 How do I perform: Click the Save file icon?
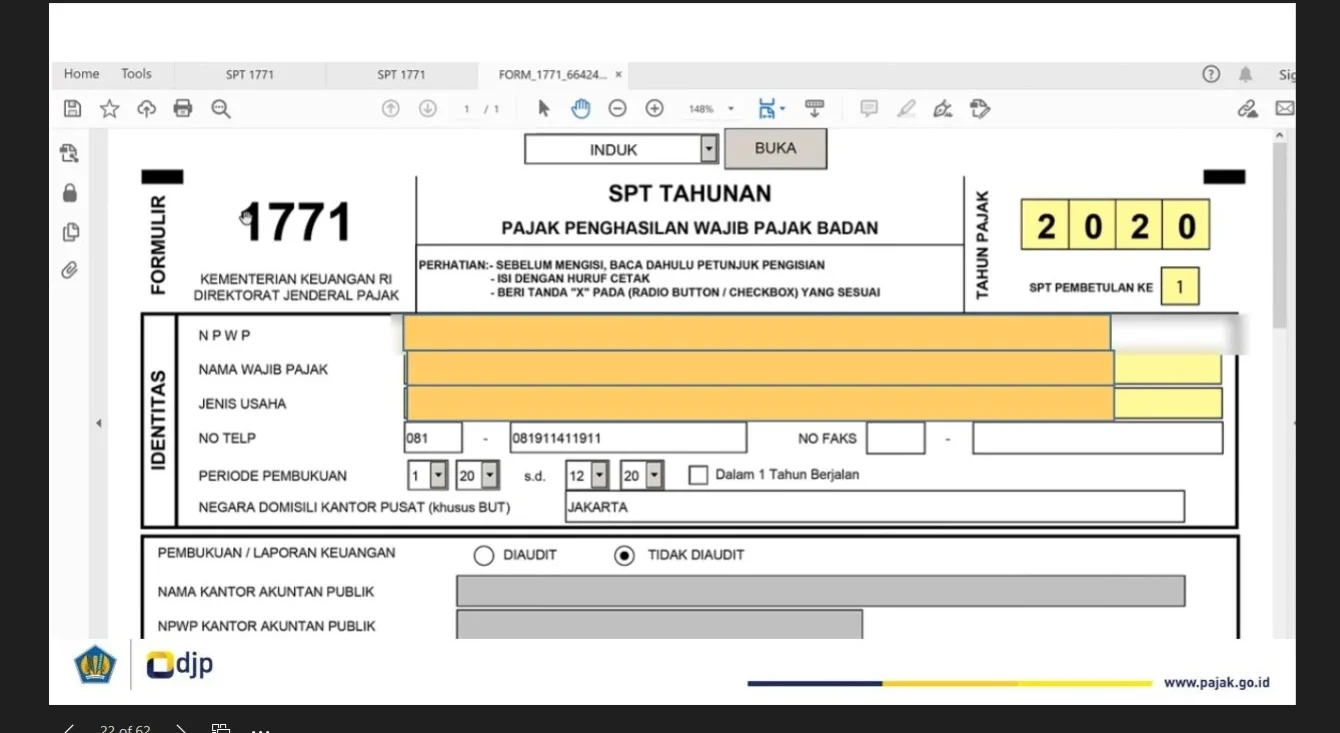(x=72, y=109)
